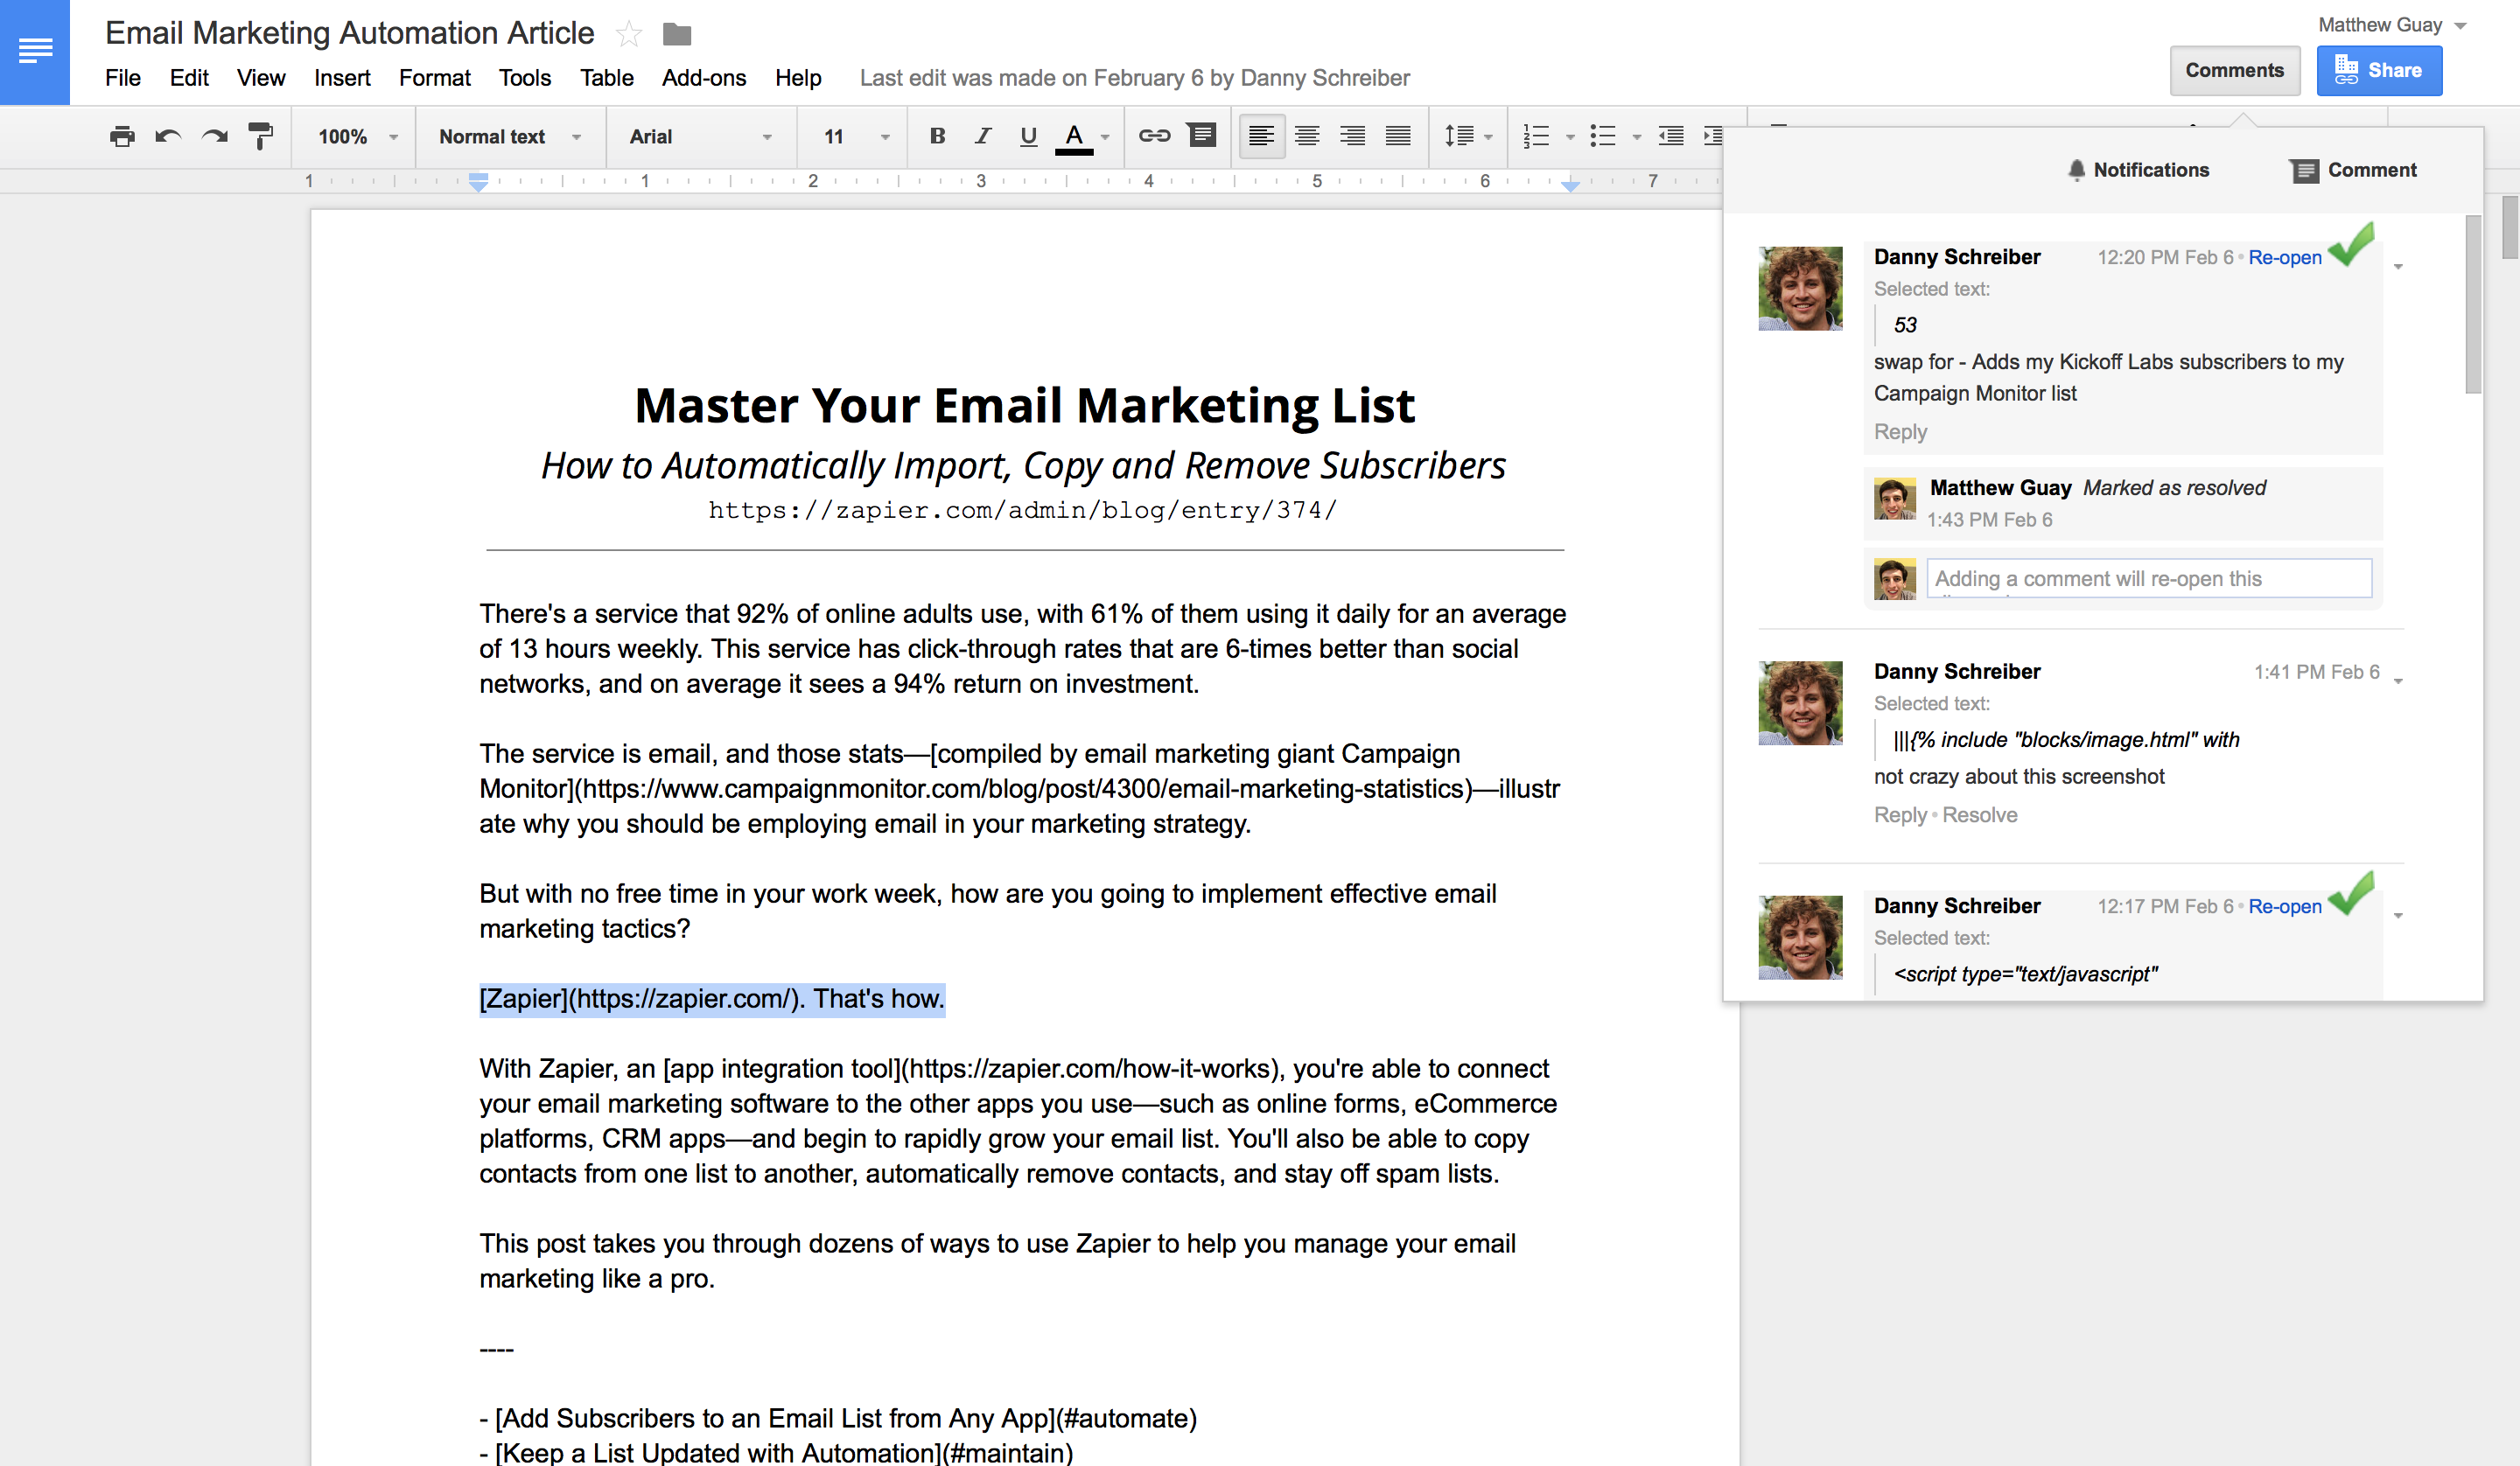The image size is (2520, 1466).
Task: Expand the bulleted list style dropdown arrow
Action: (x=1636, y=138)
